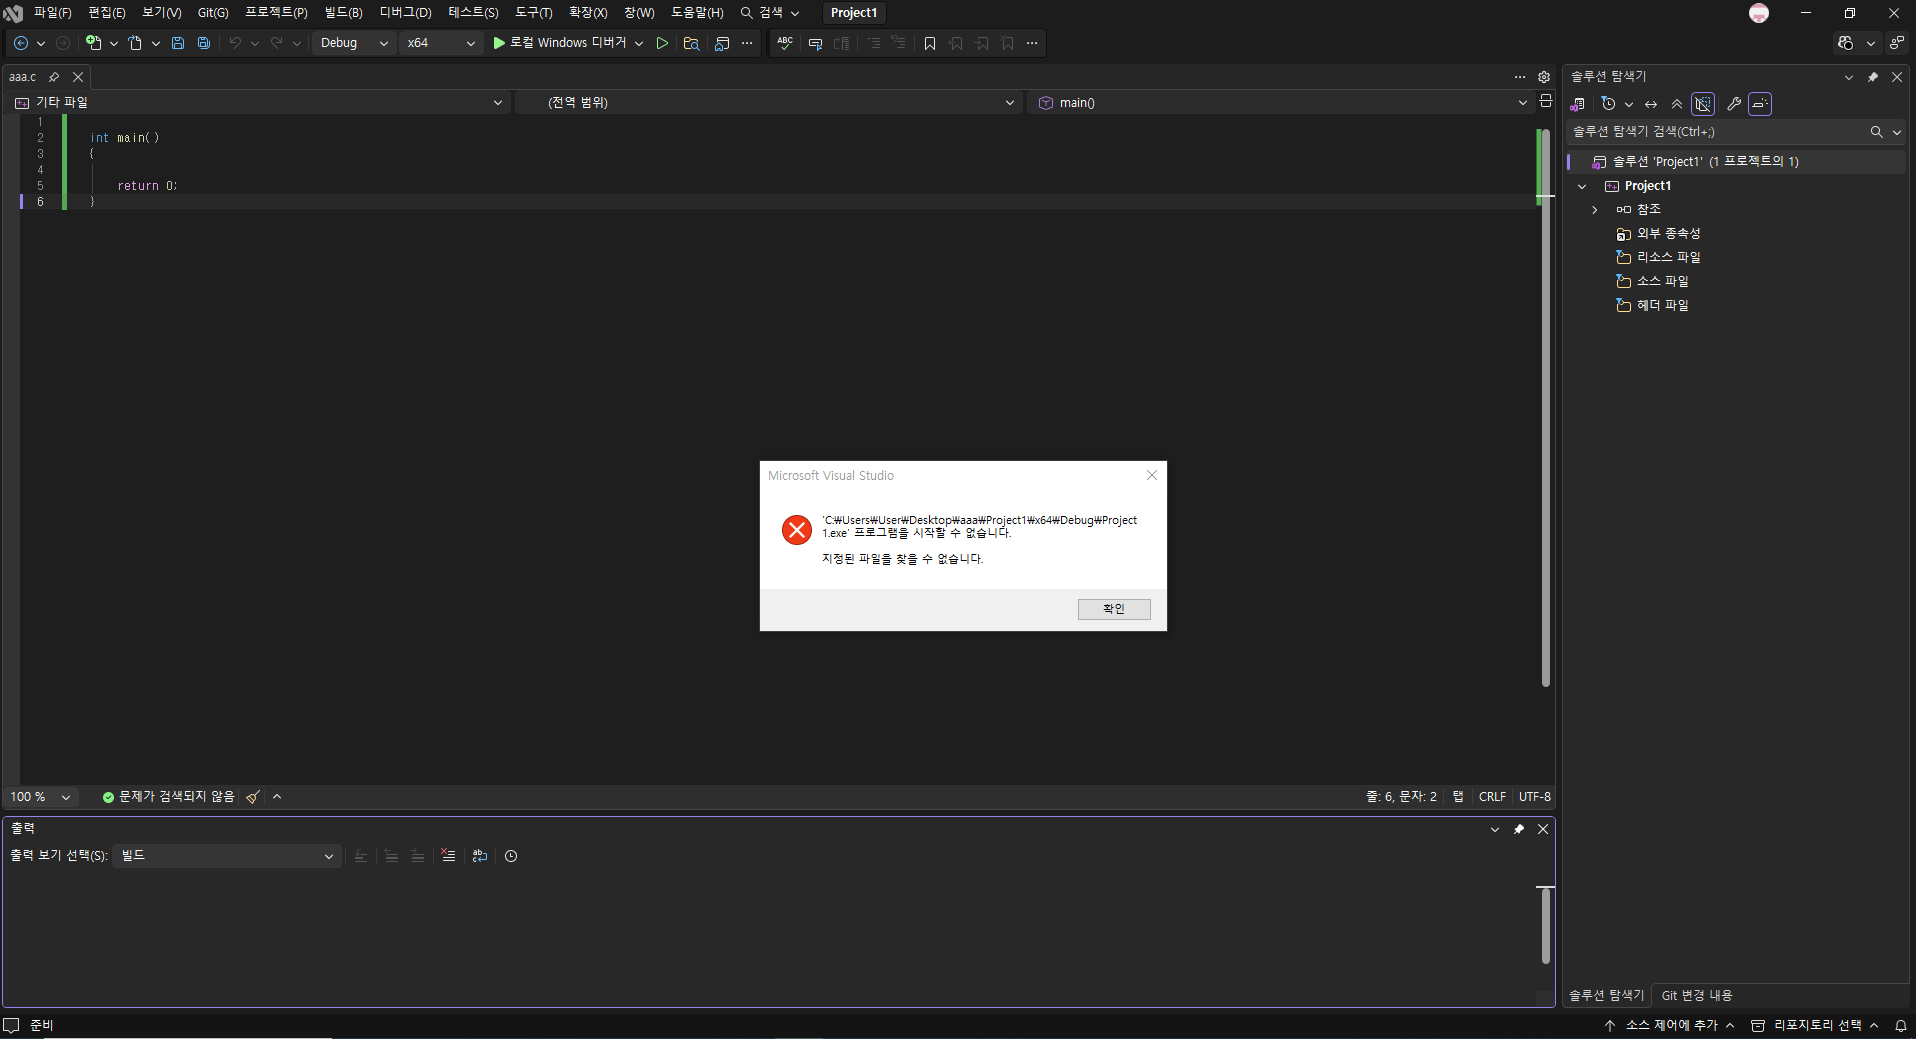Click the bookmark toggle icon in toolbar

click(x=930, y=43)
